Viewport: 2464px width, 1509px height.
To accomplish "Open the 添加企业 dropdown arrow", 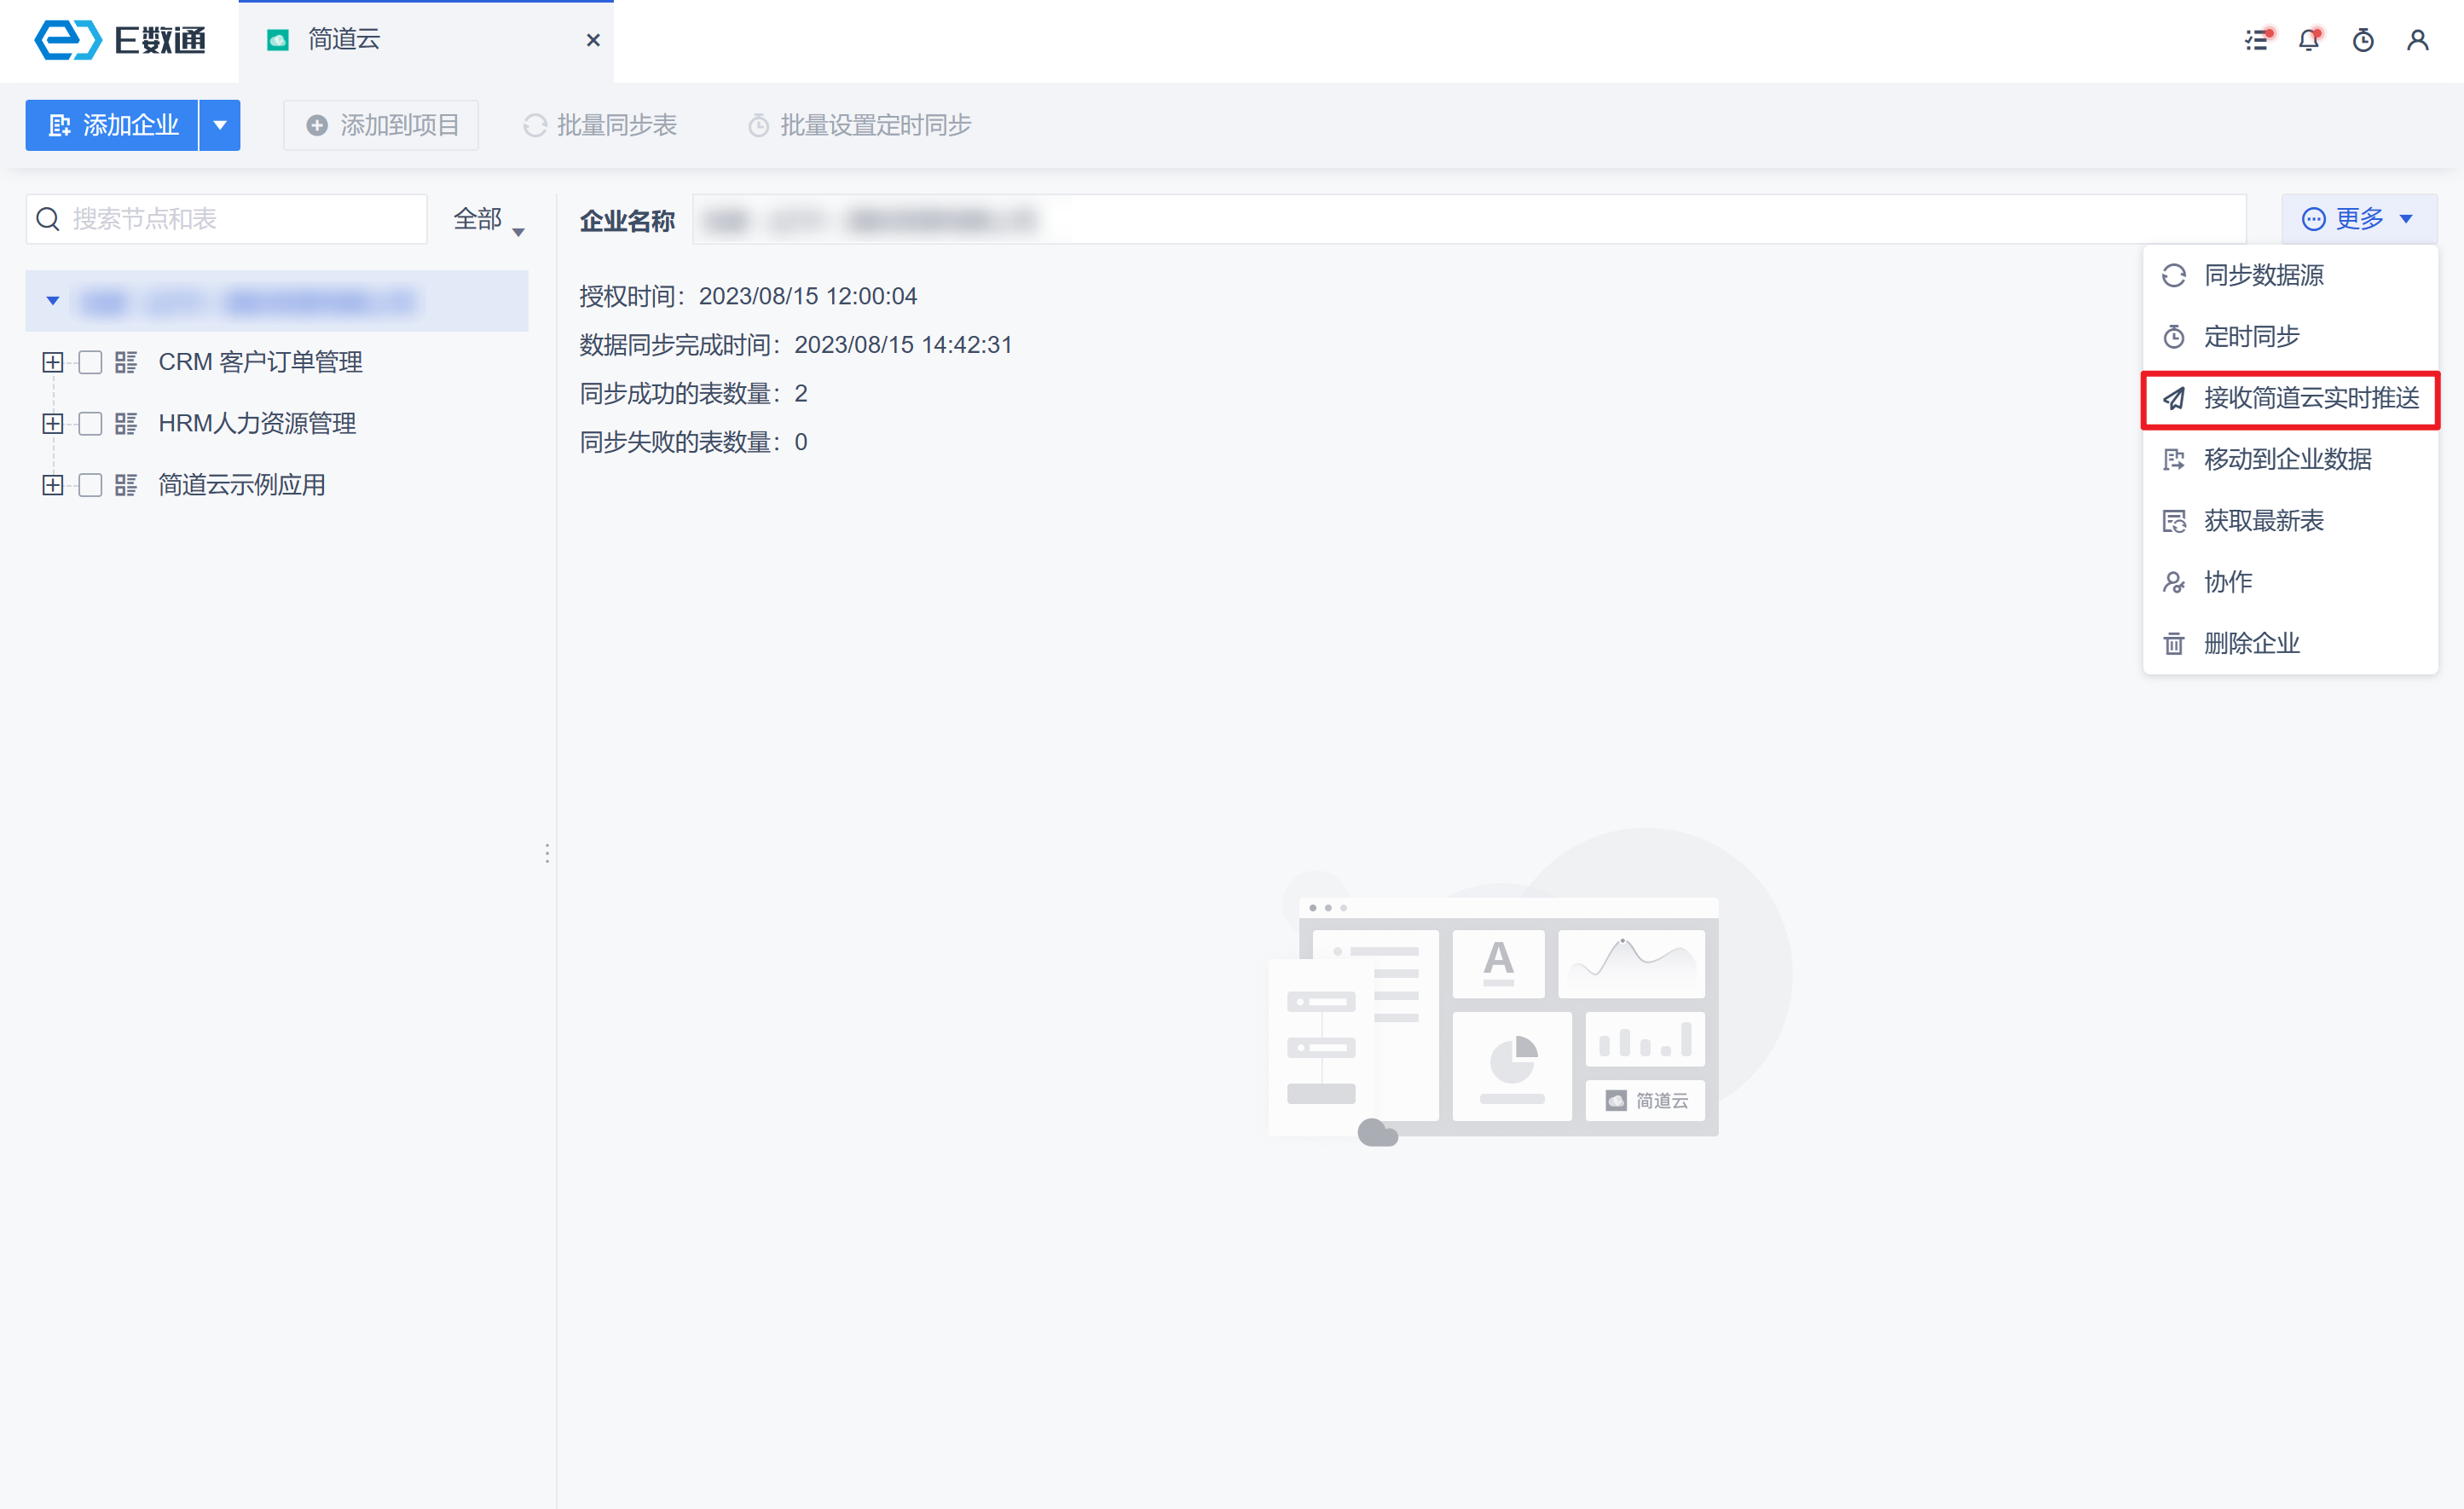I will click(x=220, y=125).
